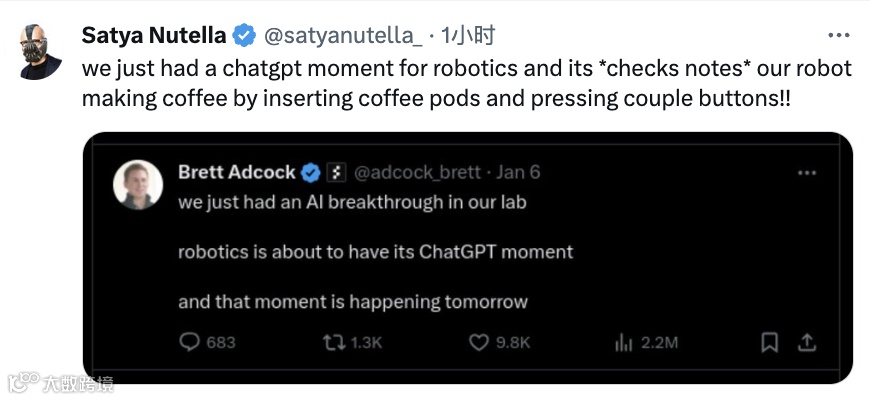Viewport: 870px width, 400px height.
Task: Open the @adcock_brett handle
Action: point(417,173)
